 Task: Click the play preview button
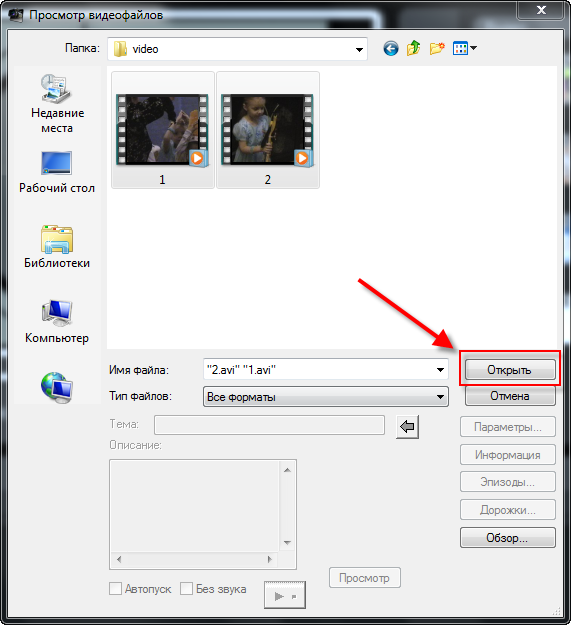(x=285, y=596)
